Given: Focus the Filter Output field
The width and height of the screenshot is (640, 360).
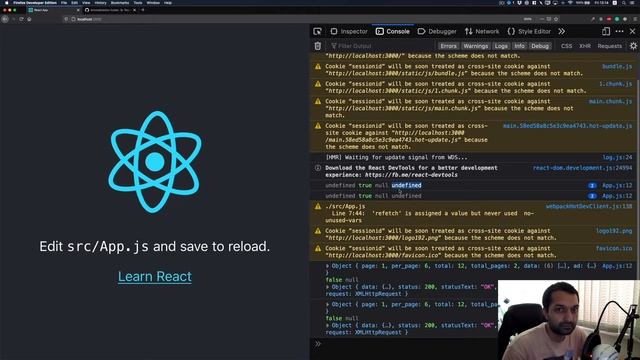Looking at the screenshot, I should (382, 46).
